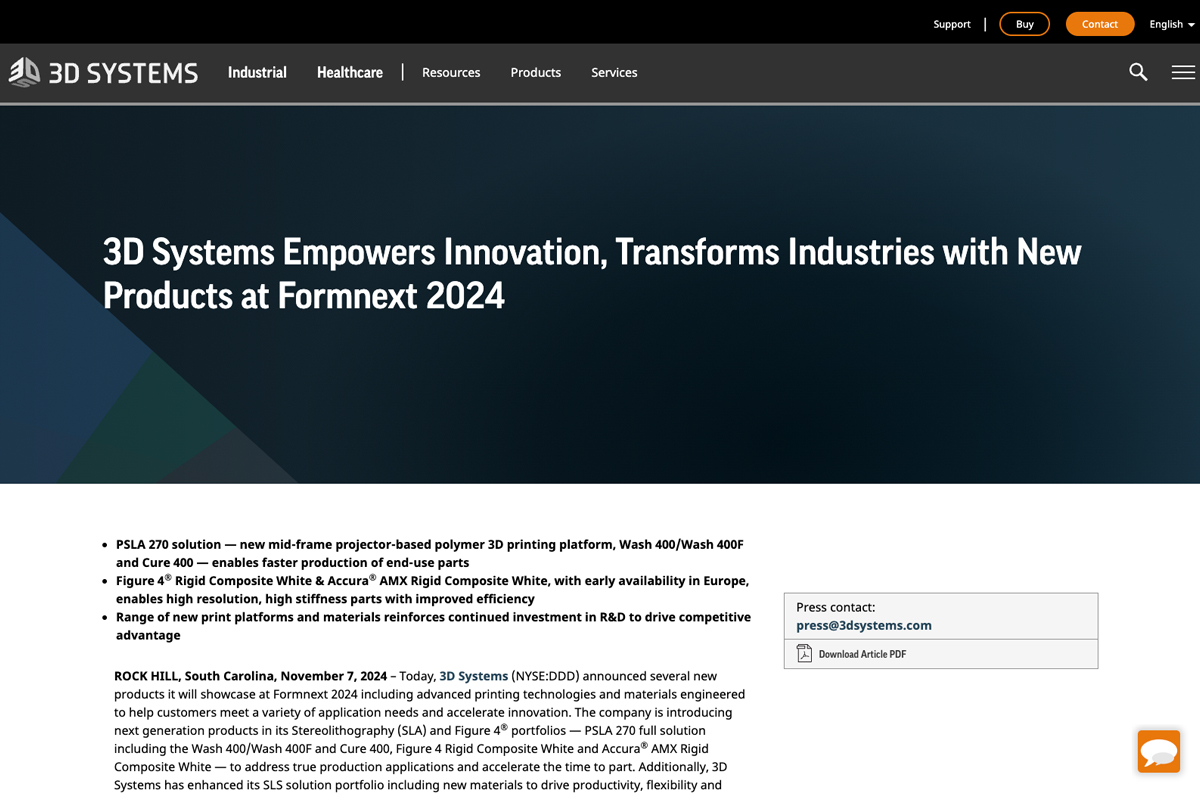
Task: Expand the English language dropdown
Action: pos(1172,24)
